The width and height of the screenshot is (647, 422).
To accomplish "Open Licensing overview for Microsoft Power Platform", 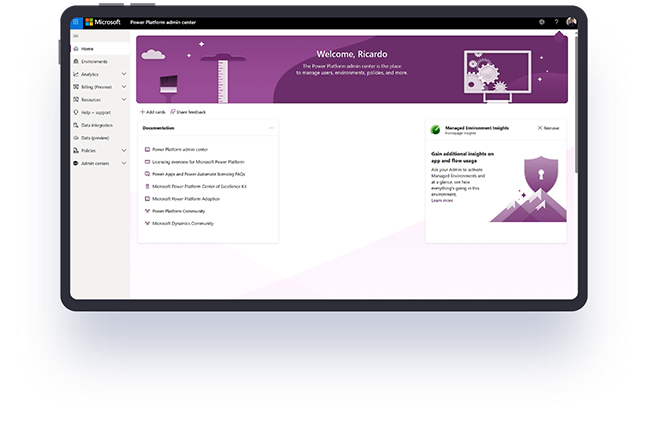I will tap(198, 162).
